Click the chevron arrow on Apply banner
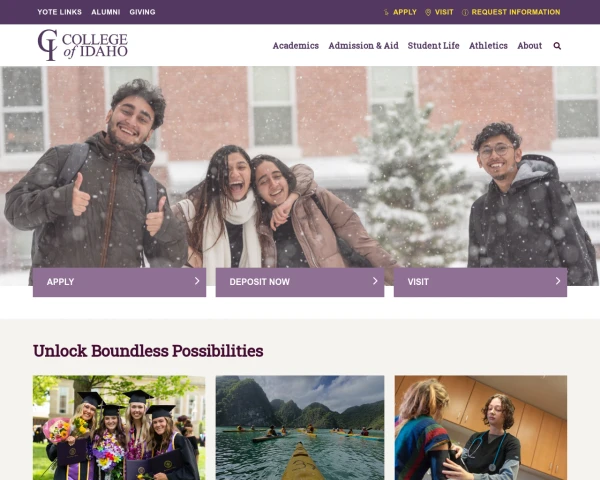Screen dimensions: 600x480 tap(197, 281)
